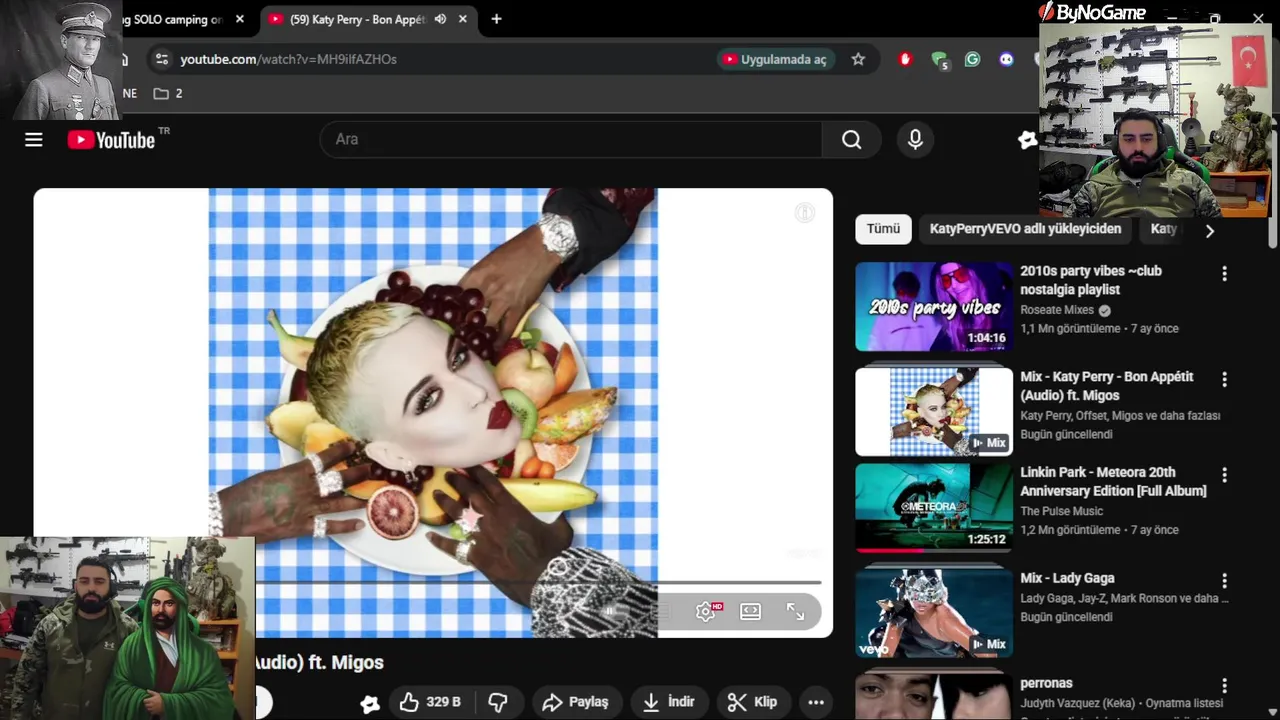Show more filter chips with right arrow
The image size is (1280, 720).
click(1210, 231)
